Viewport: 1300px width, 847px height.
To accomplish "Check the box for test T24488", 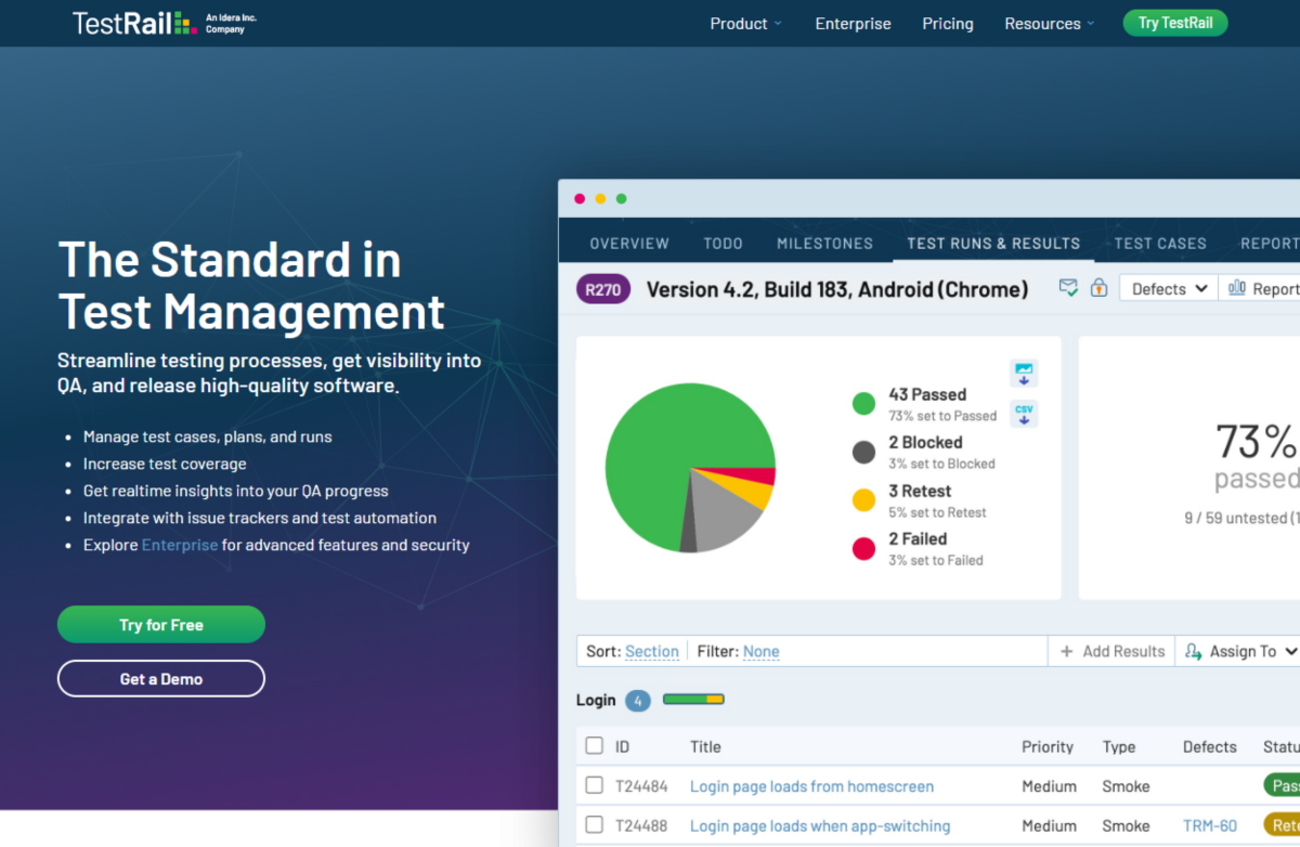I will tap(594, 825).
